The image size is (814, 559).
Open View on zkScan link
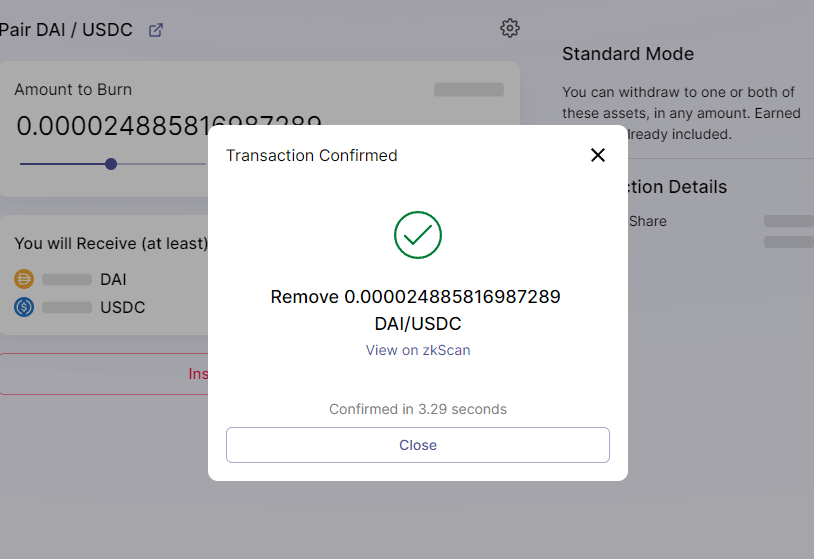pos(418,350)
